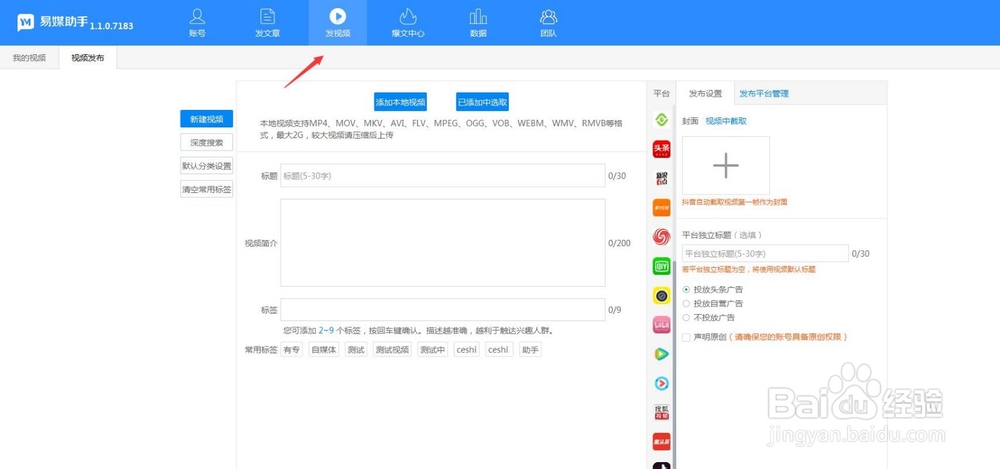
Task: Click the plus box to add cover
Action: tap(726, 165)
